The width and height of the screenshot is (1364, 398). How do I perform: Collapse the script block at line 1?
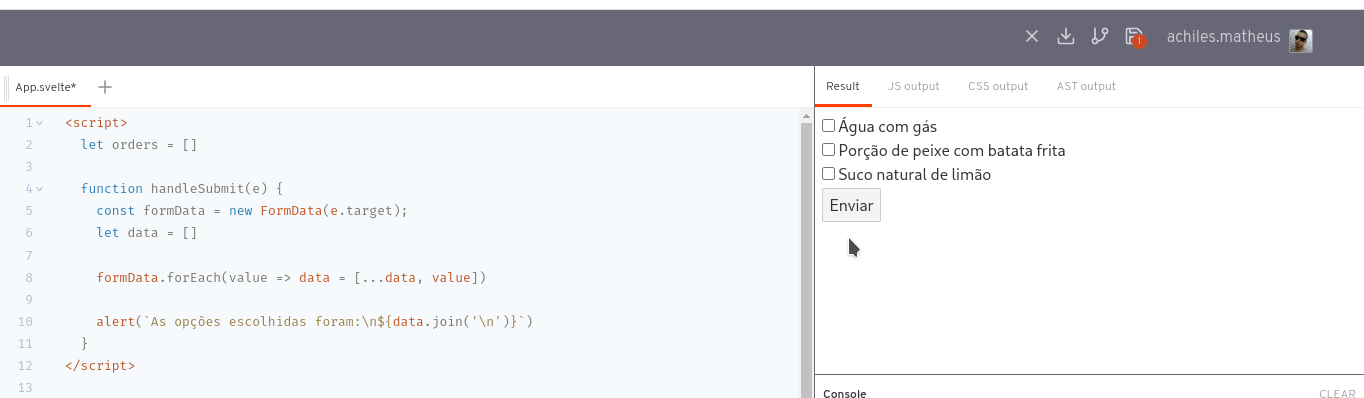40,123
